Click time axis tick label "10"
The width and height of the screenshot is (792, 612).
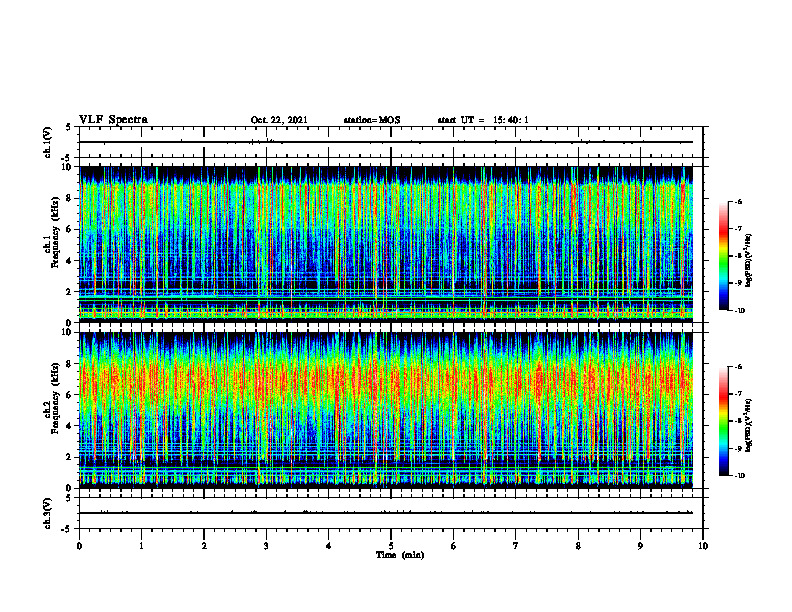tap(703, 546)
